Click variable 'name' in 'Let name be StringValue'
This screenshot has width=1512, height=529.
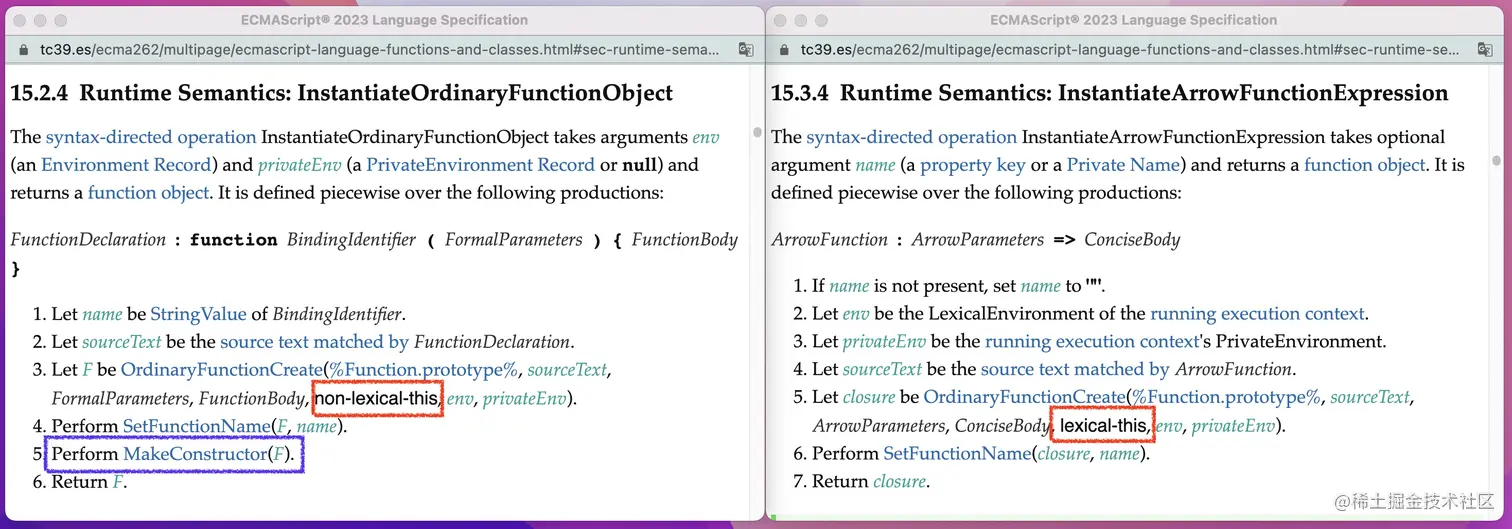[x=102, y=314]
